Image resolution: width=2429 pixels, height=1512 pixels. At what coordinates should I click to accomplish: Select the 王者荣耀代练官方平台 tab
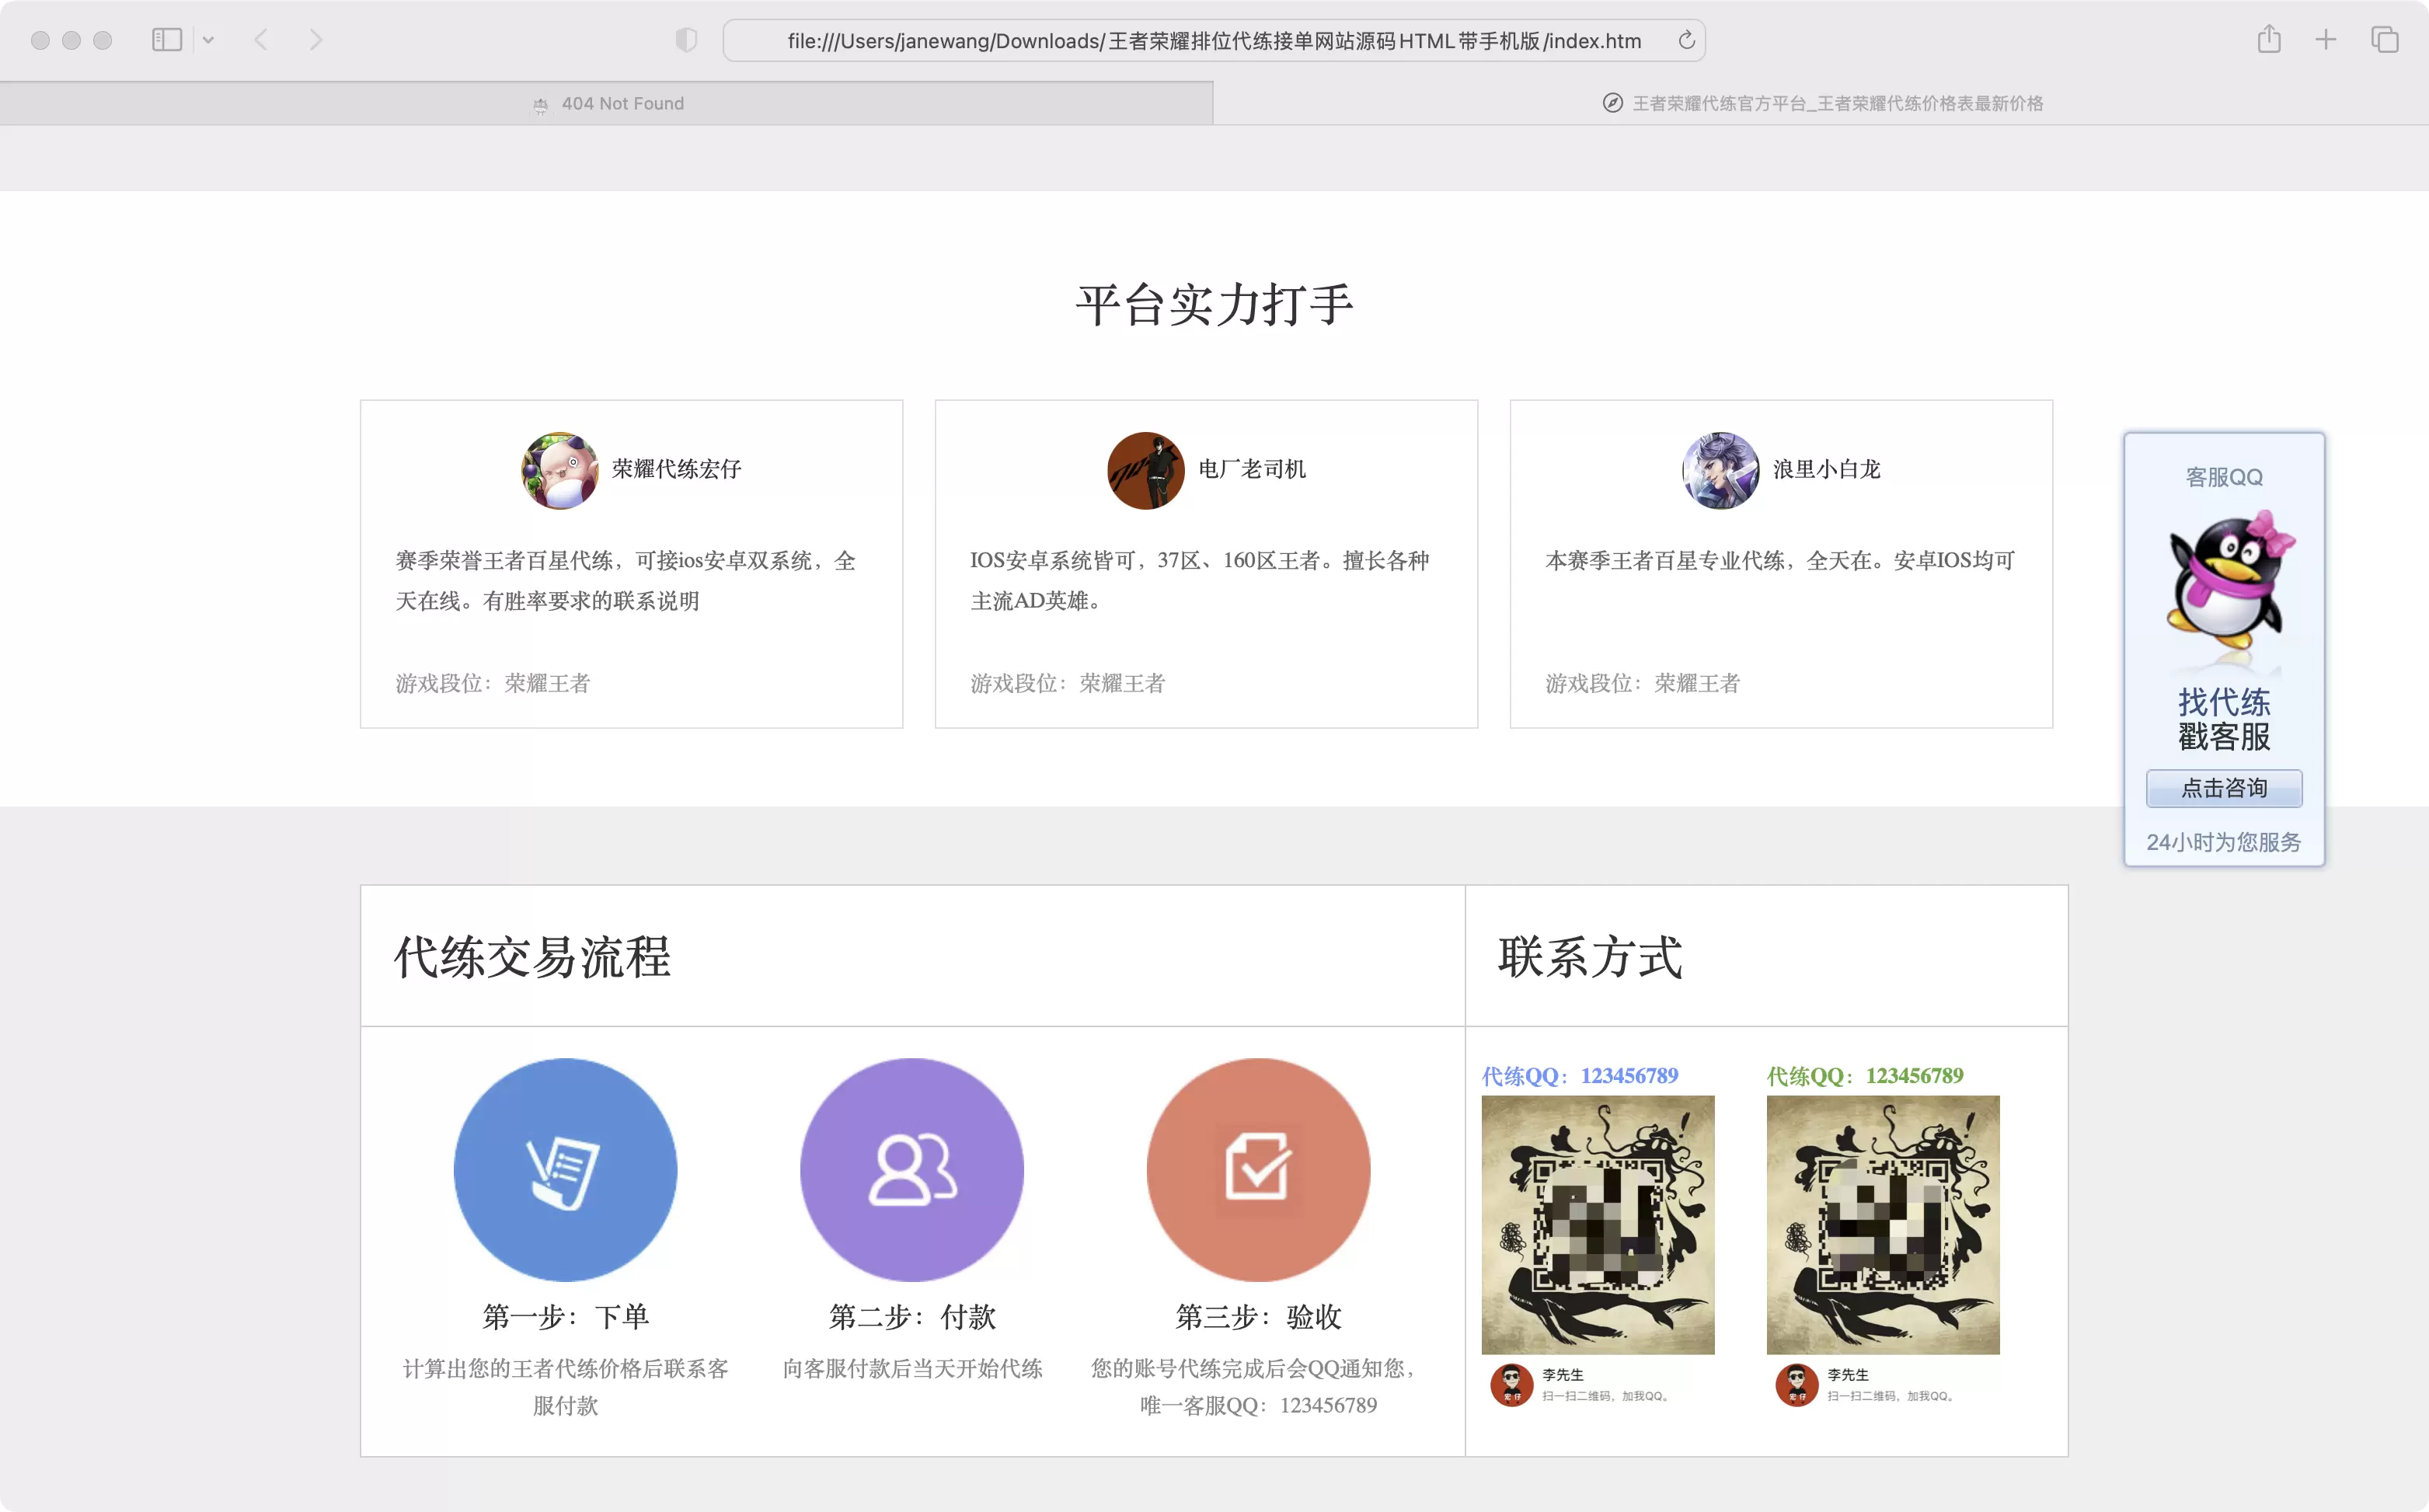tap(1821, 103)
